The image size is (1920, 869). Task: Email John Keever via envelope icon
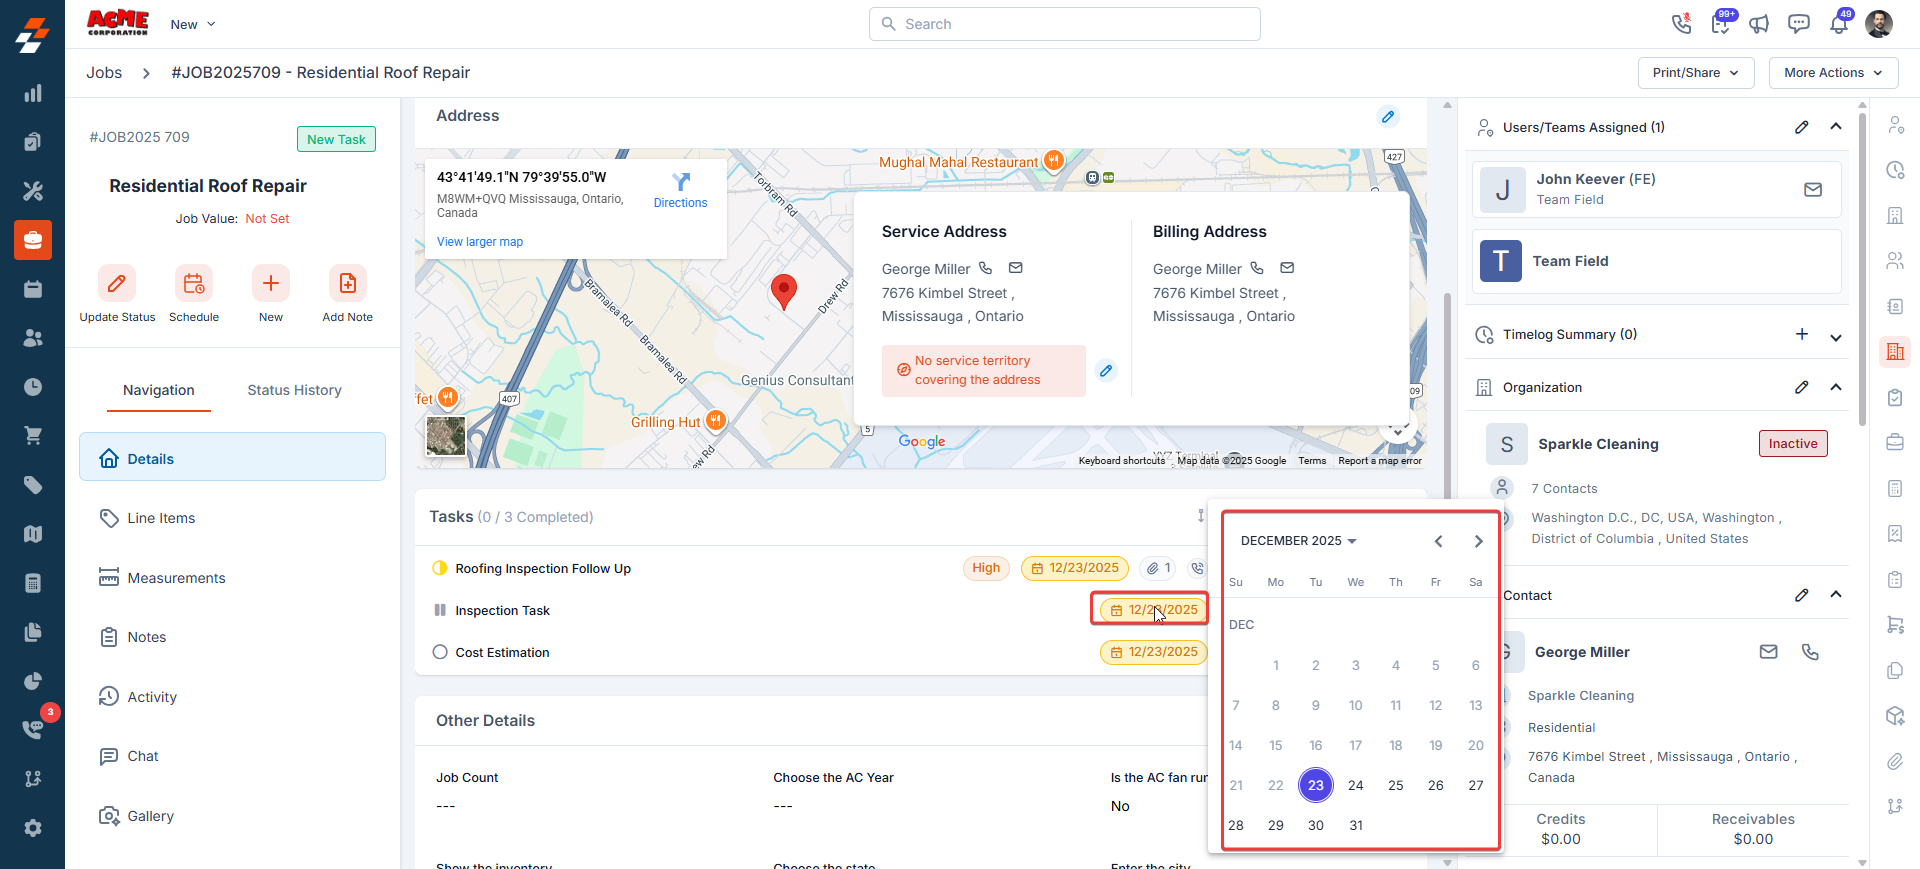1813,189
